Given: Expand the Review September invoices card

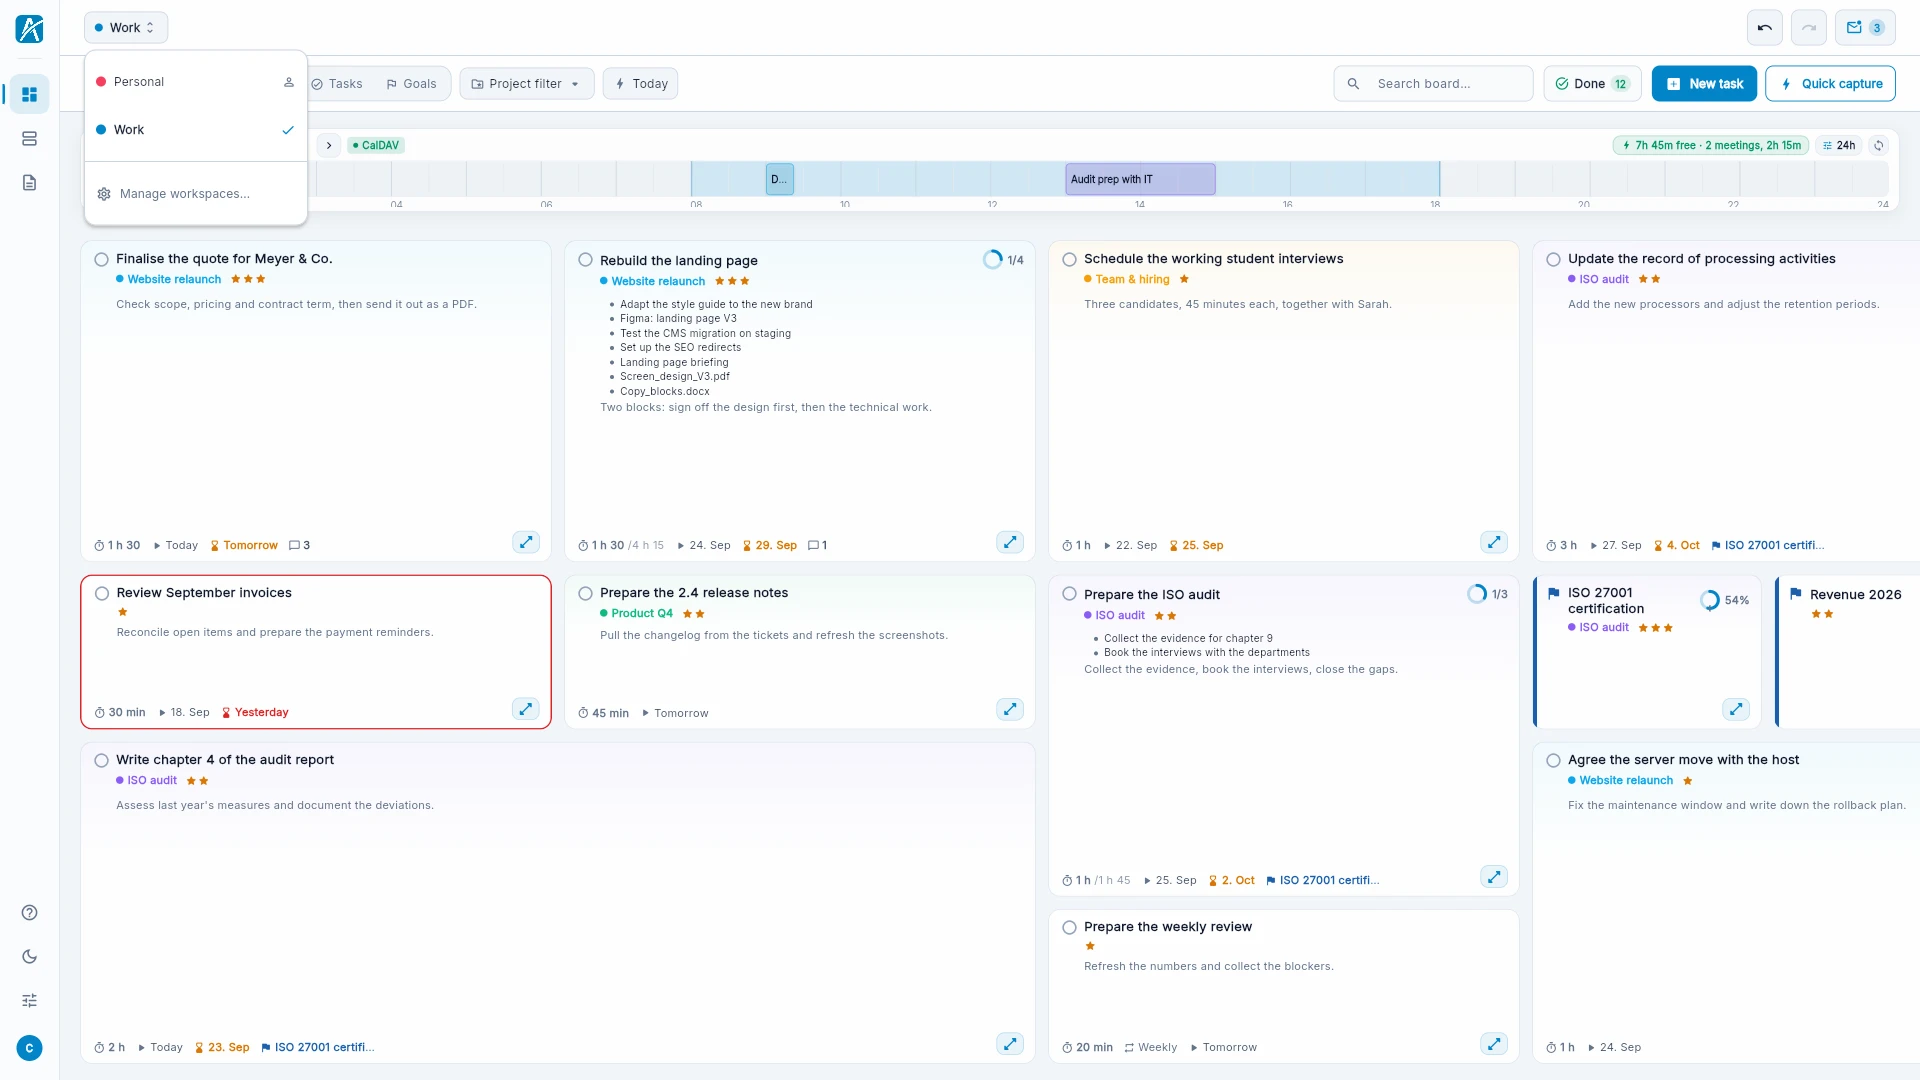Looking at the screenshot, I should (526, 709).
